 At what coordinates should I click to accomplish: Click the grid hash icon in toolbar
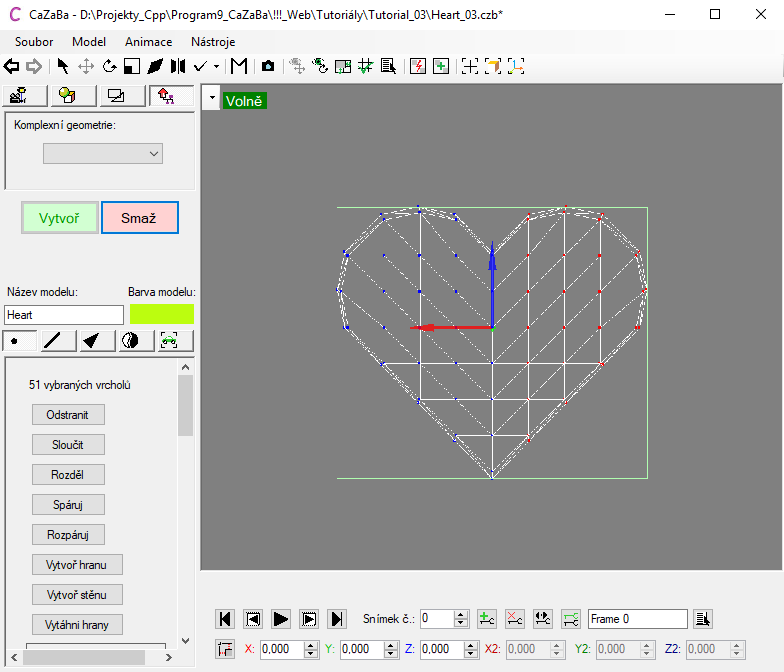coord(365,66)
